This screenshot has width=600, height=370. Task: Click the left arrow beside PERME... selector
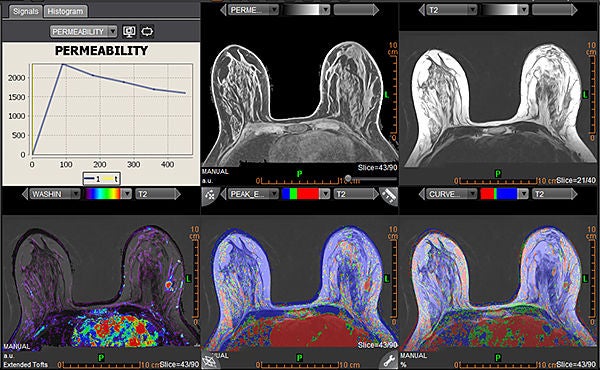pos(223,10)
